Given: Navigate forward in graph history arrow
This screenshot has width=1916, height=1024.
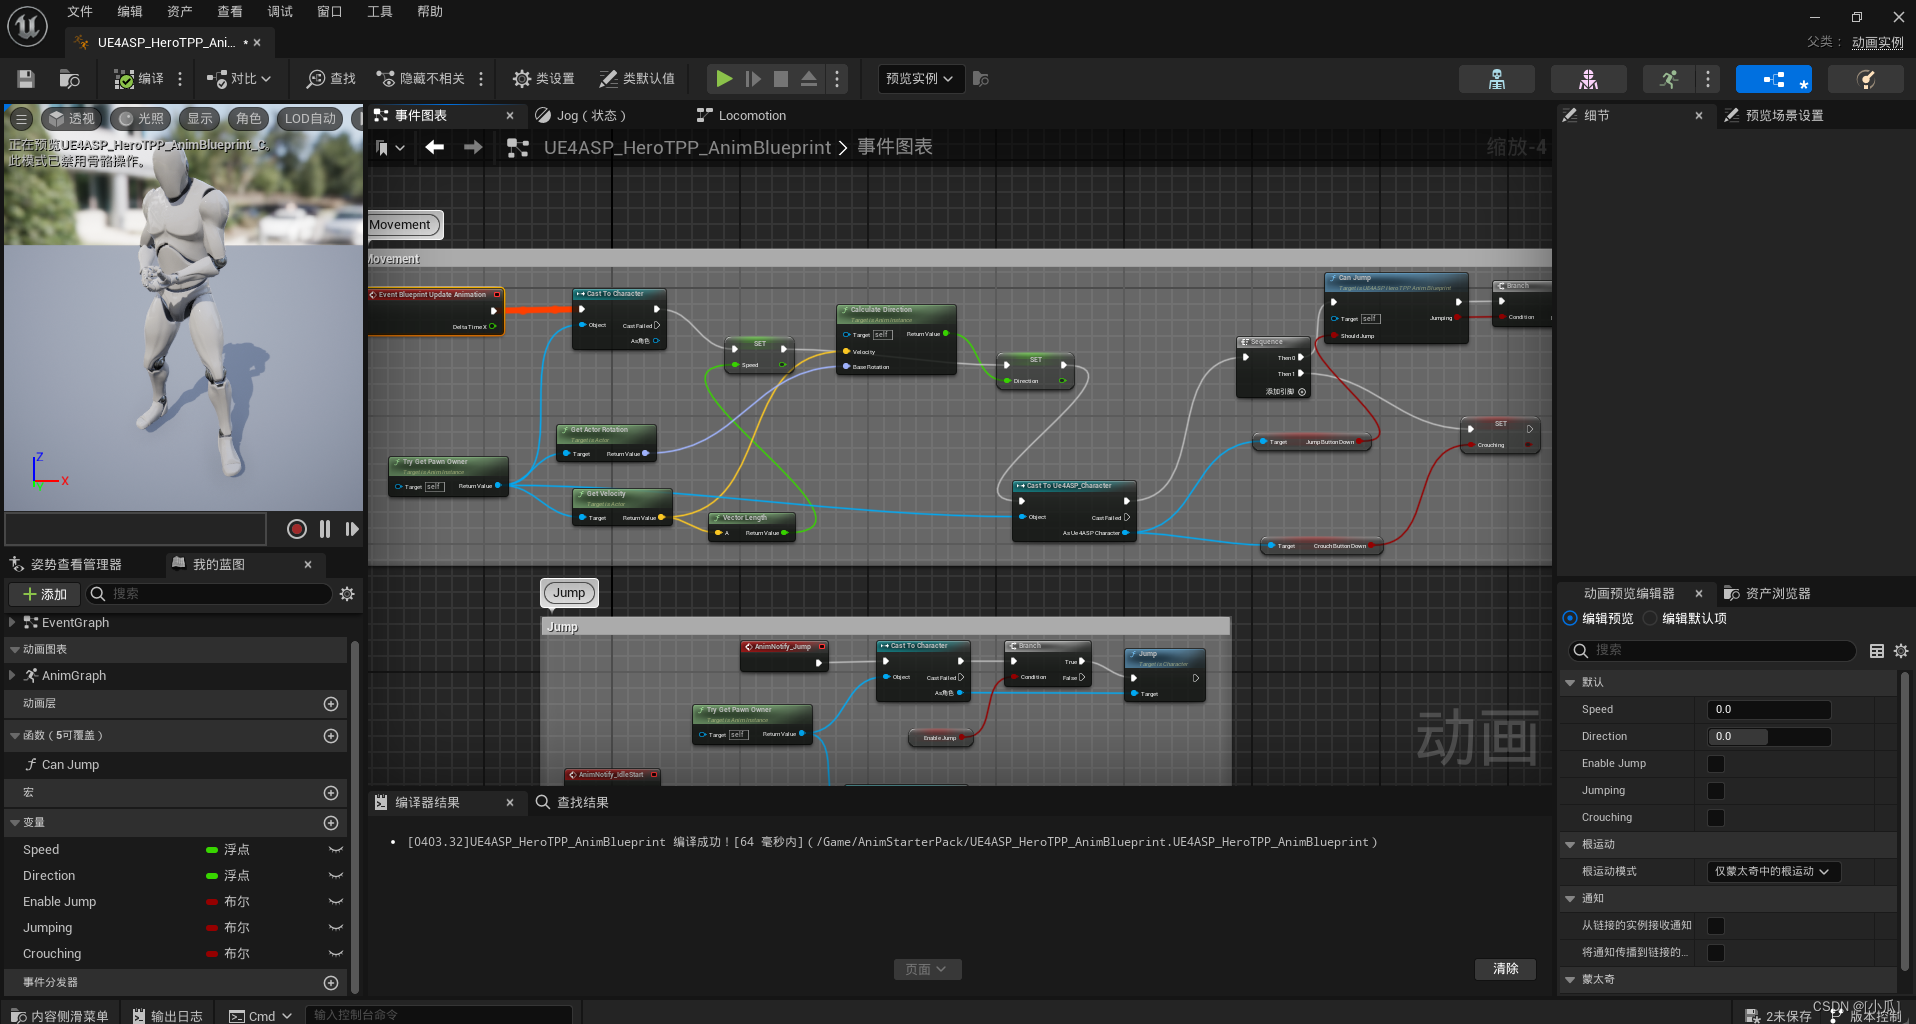Looking at the screenshot, I should point(473,148).
